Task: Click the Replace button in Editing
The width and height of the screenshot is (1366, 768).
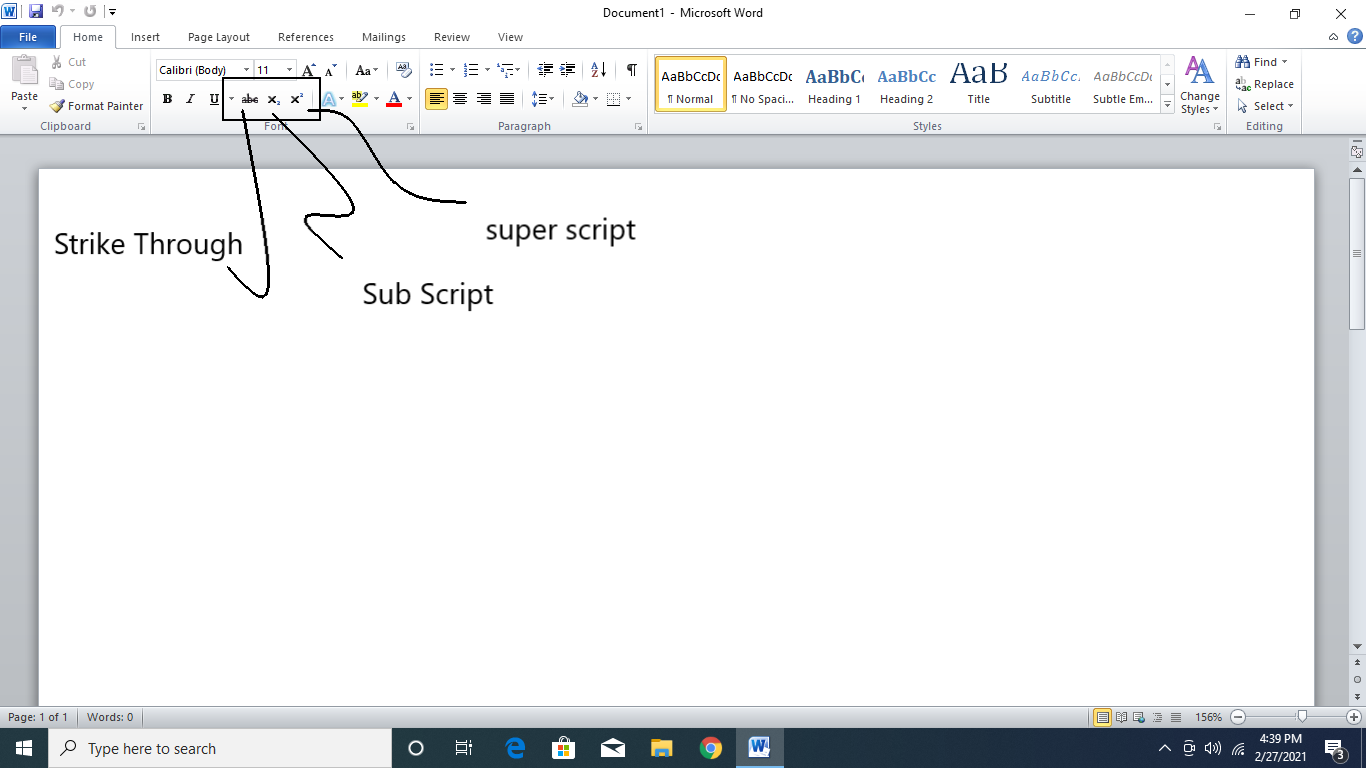Action: click(1265, 84)
